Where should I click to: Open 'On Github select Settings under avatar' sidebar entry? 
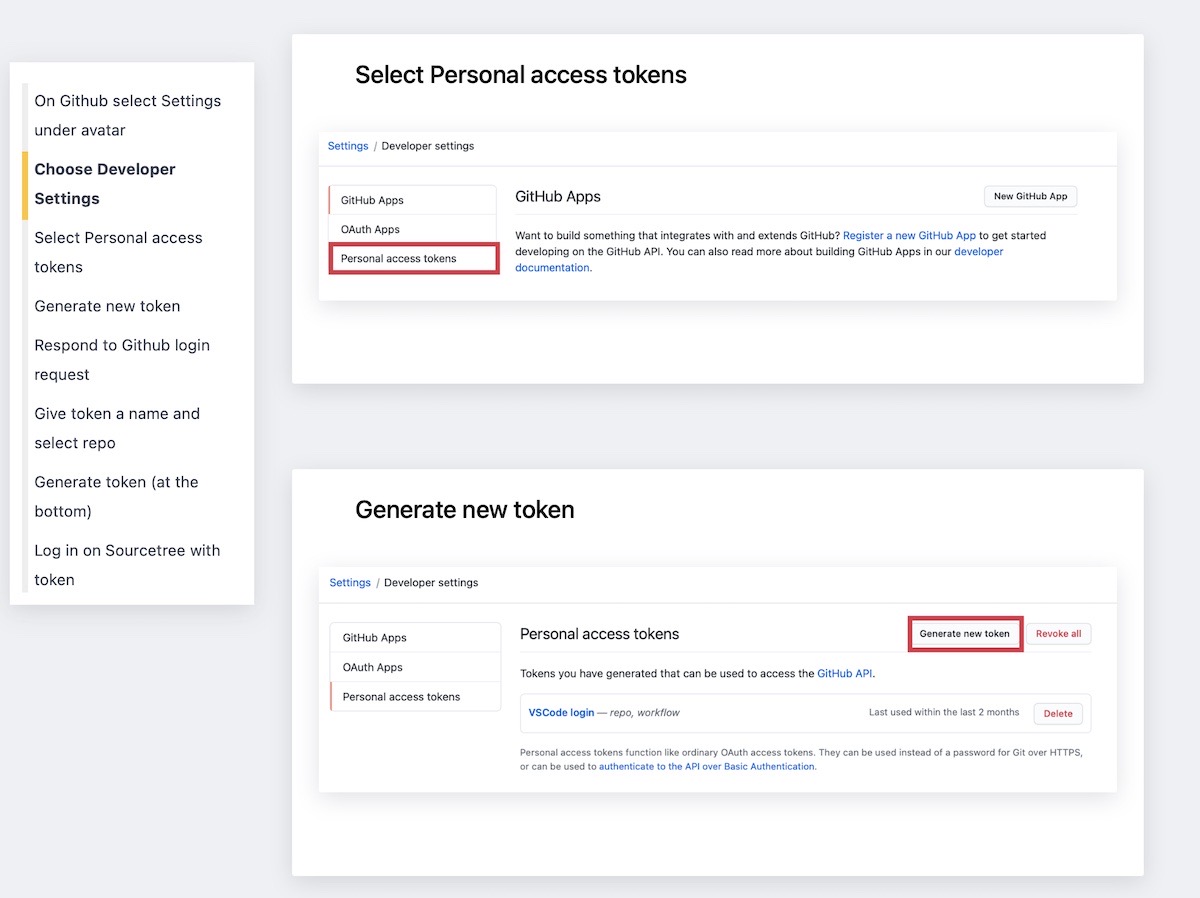127,115
